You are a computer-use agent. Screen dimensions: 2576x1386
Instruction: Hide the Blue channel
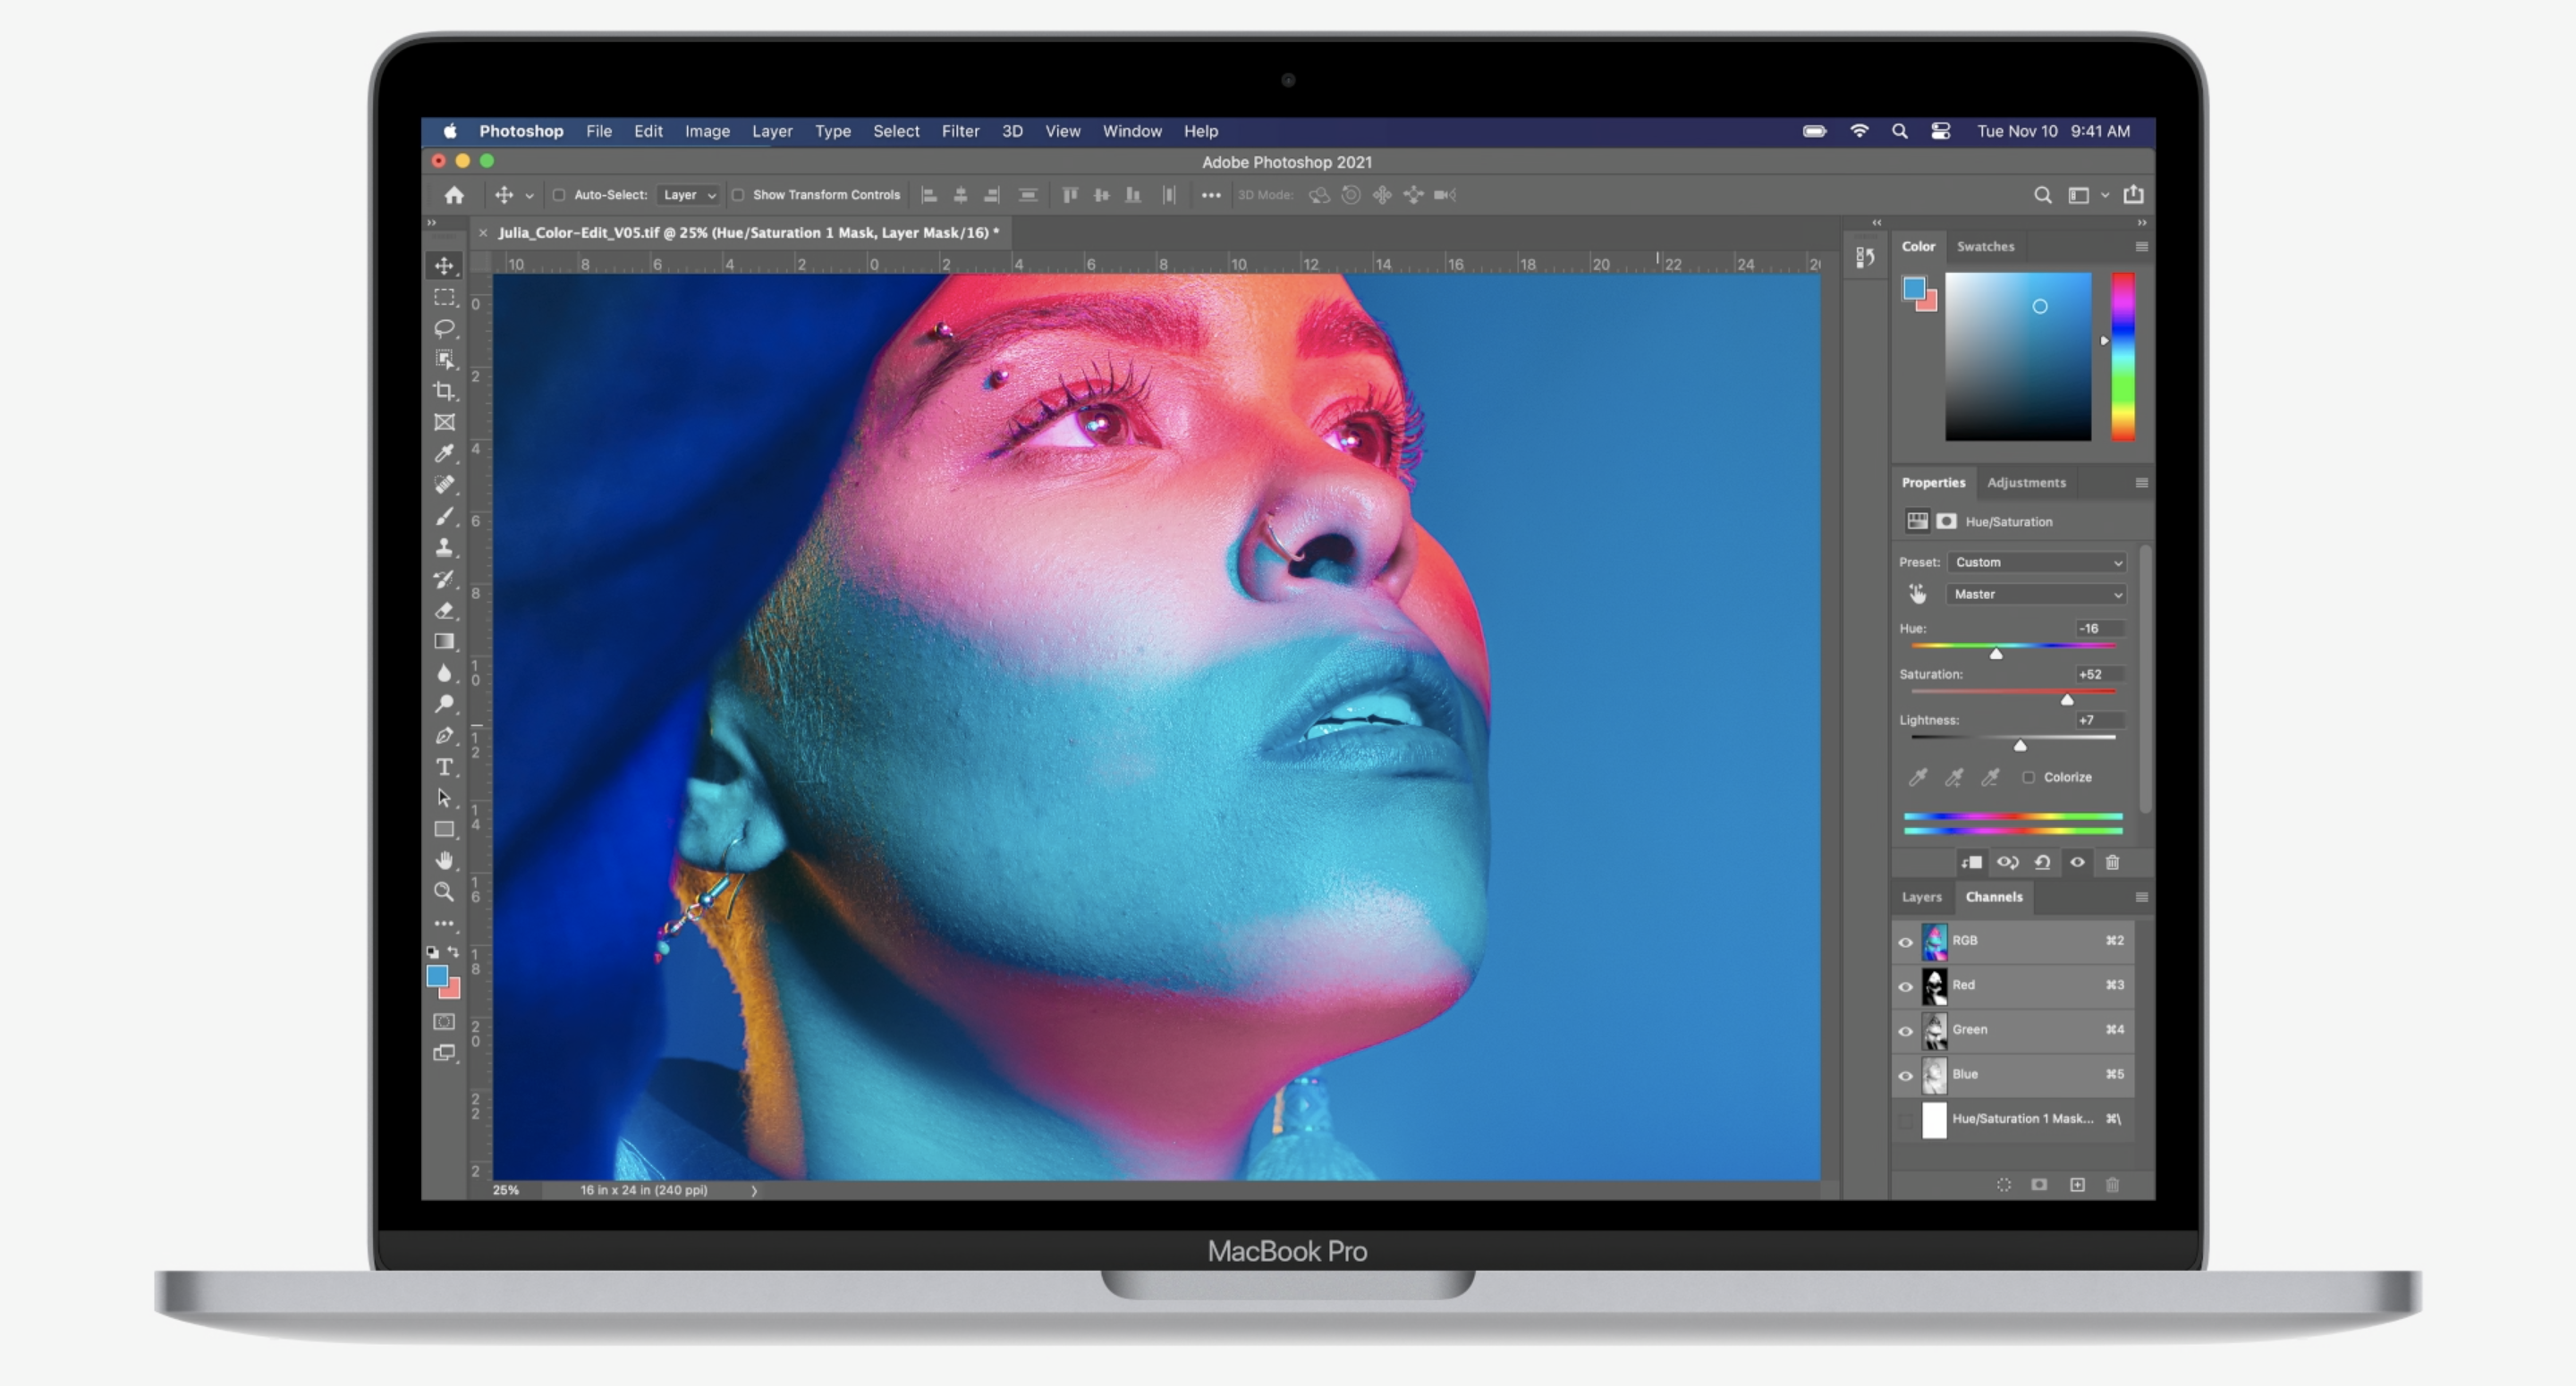pyautogui.click(x=1906, y=1075)
